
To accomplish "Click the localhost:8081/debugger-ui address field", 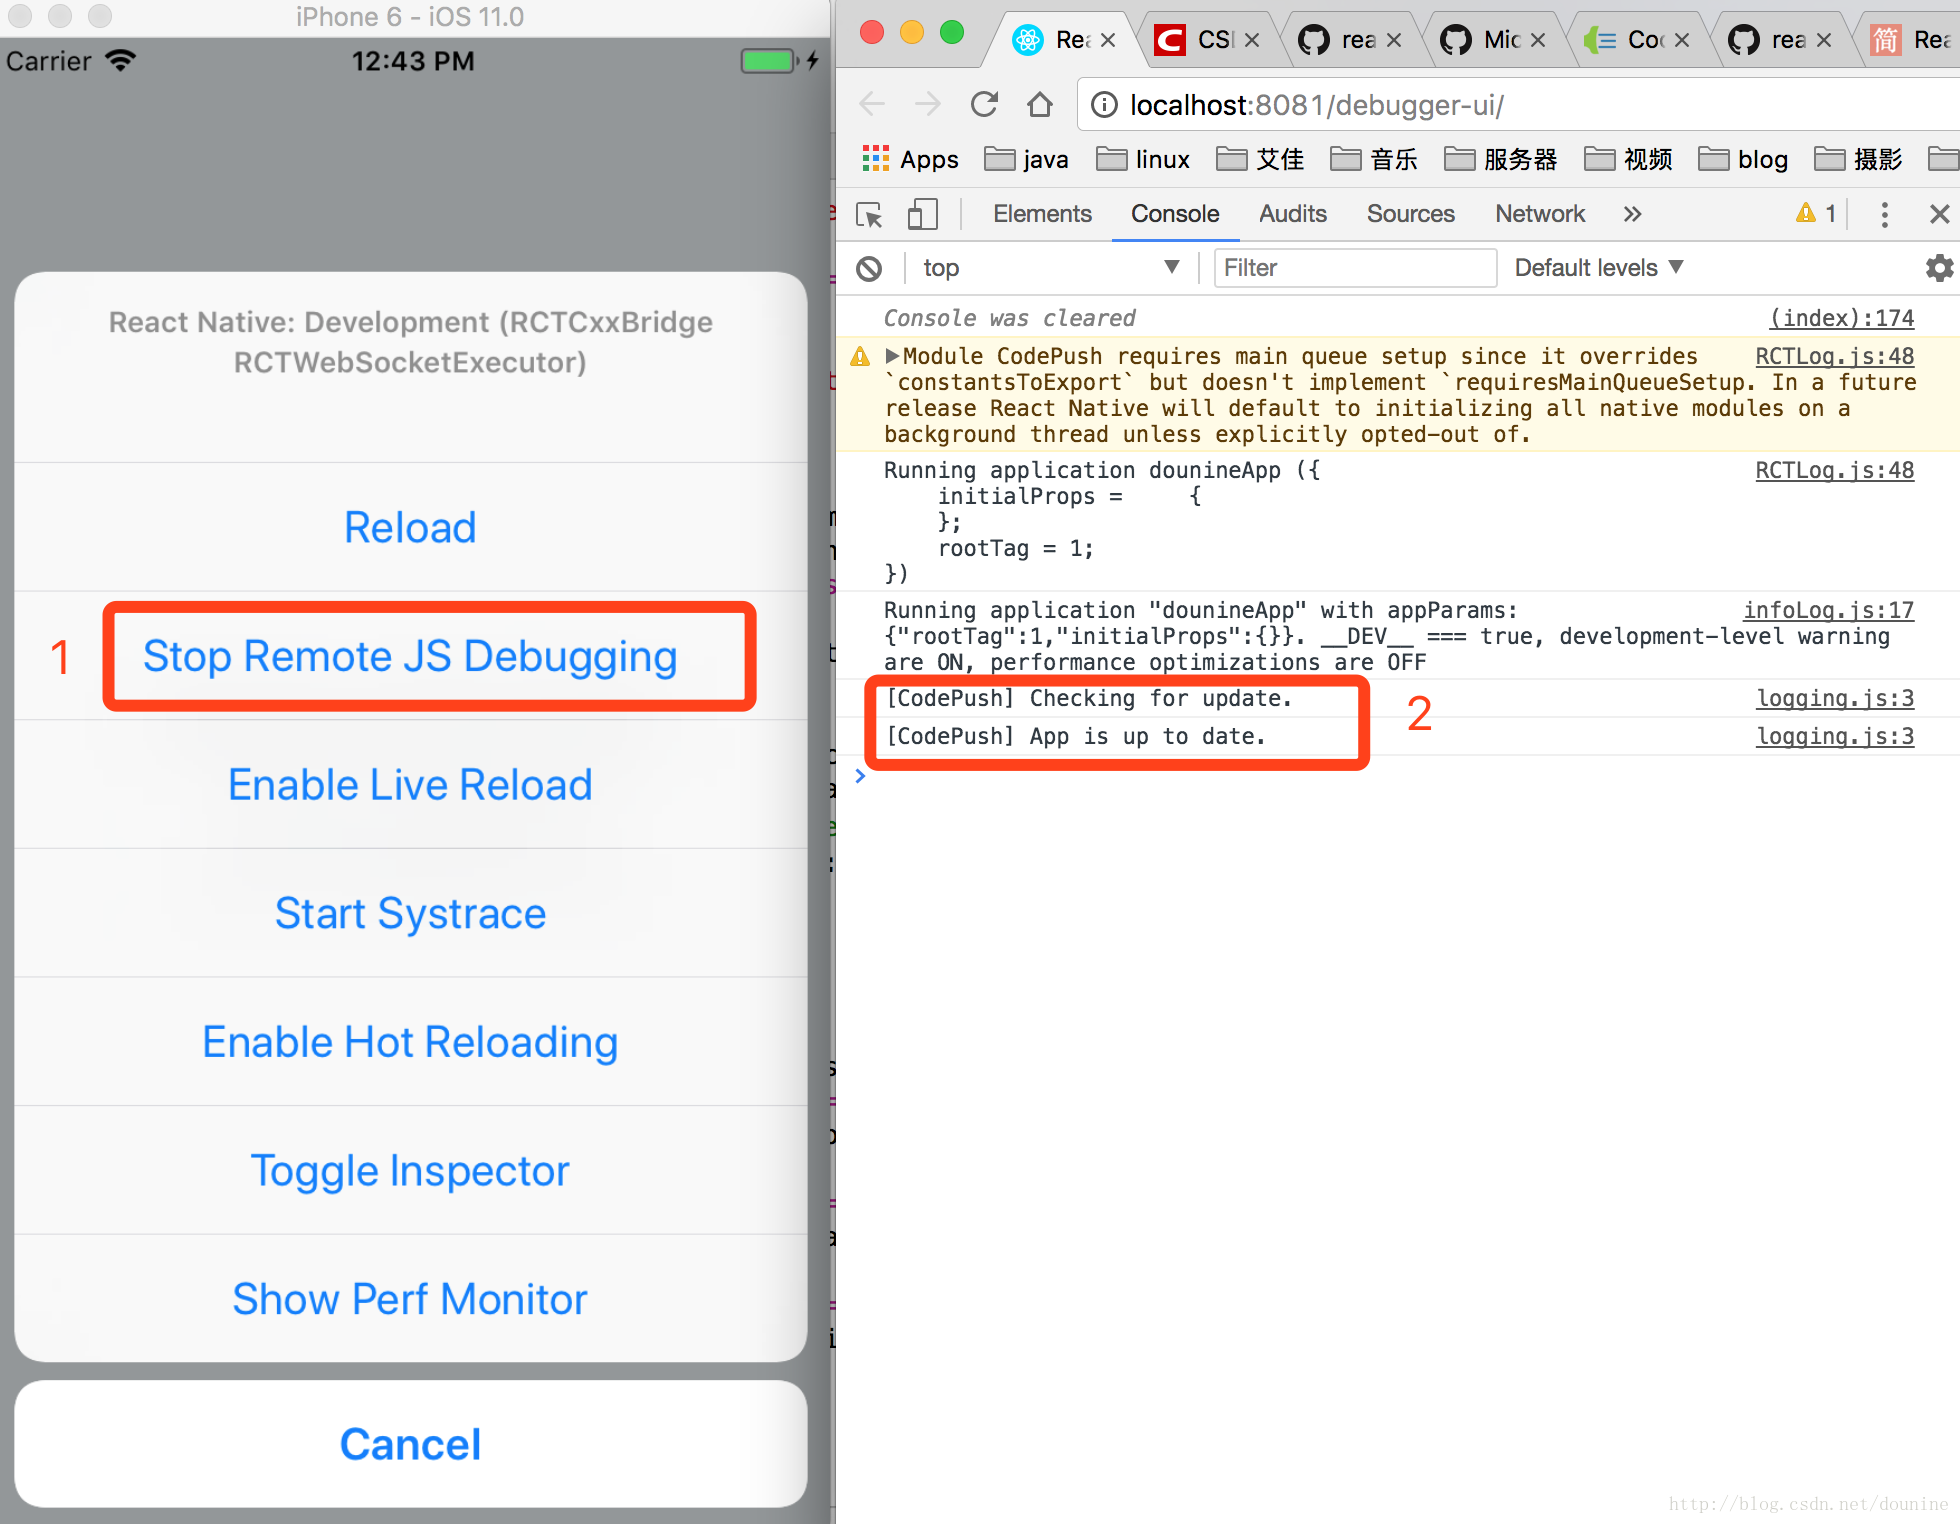I will click(x=1520, y=105).
